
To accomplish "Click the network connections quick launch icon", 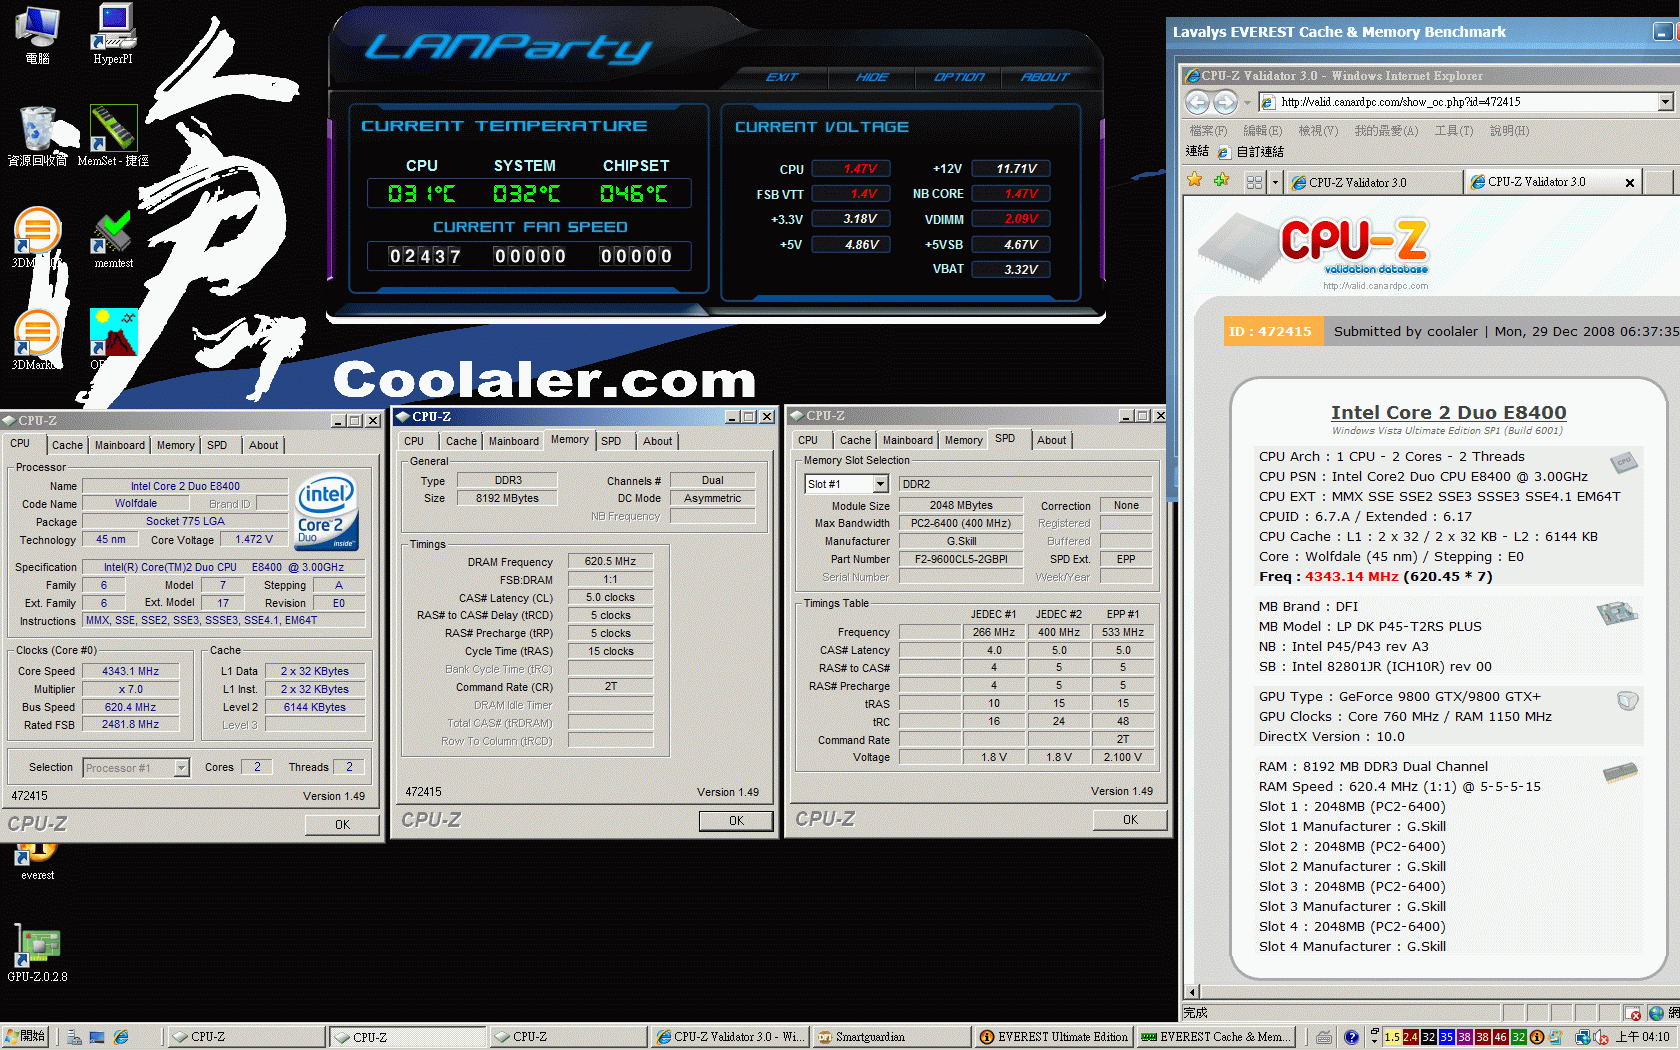I will click(x=74, y=1037).
